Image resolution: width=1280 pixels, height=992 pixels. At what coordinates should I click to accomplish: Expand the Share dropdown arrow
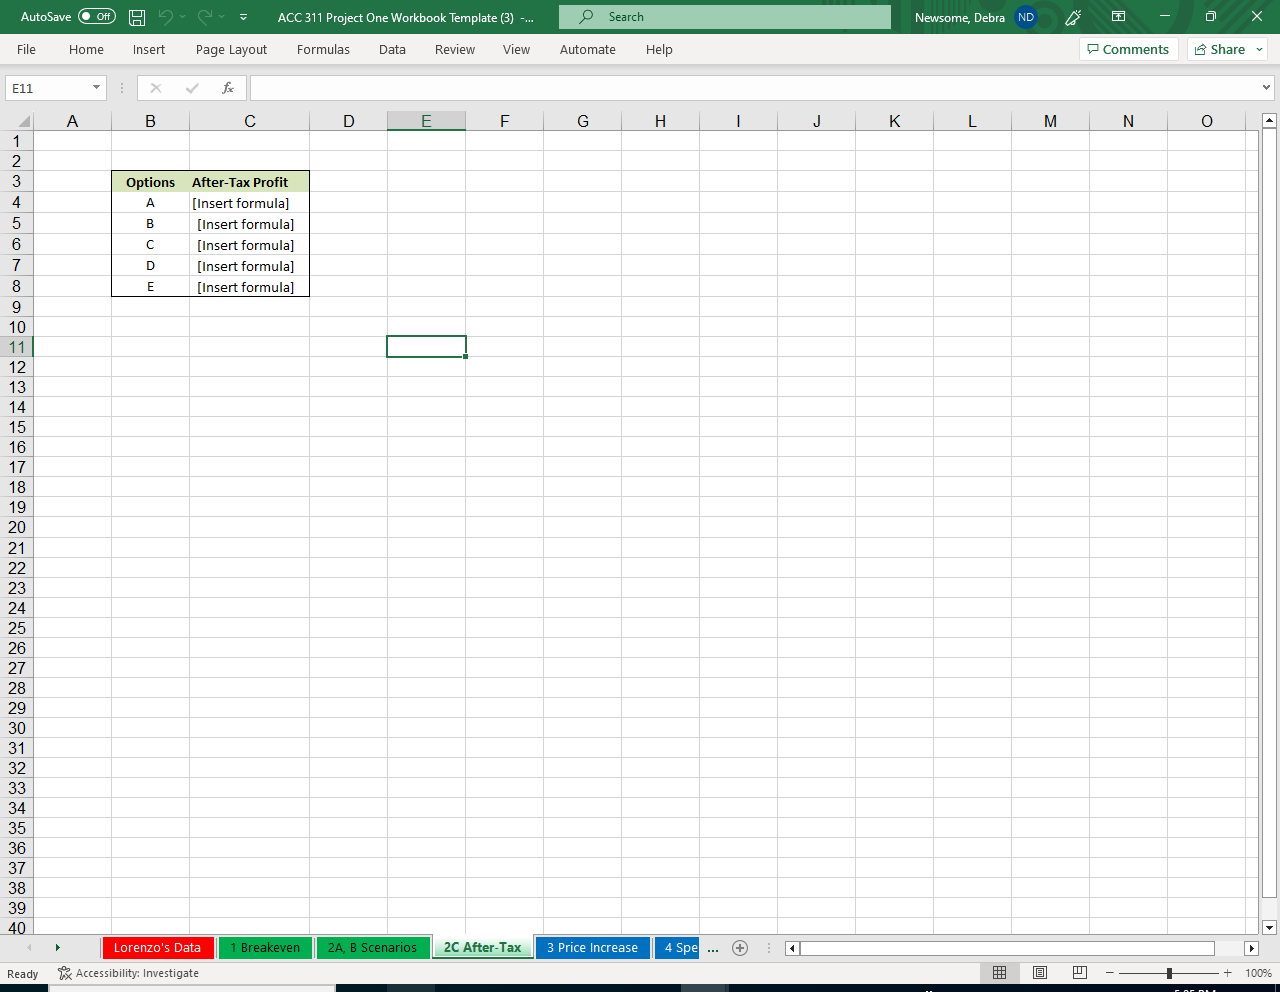pos(1260,49)
